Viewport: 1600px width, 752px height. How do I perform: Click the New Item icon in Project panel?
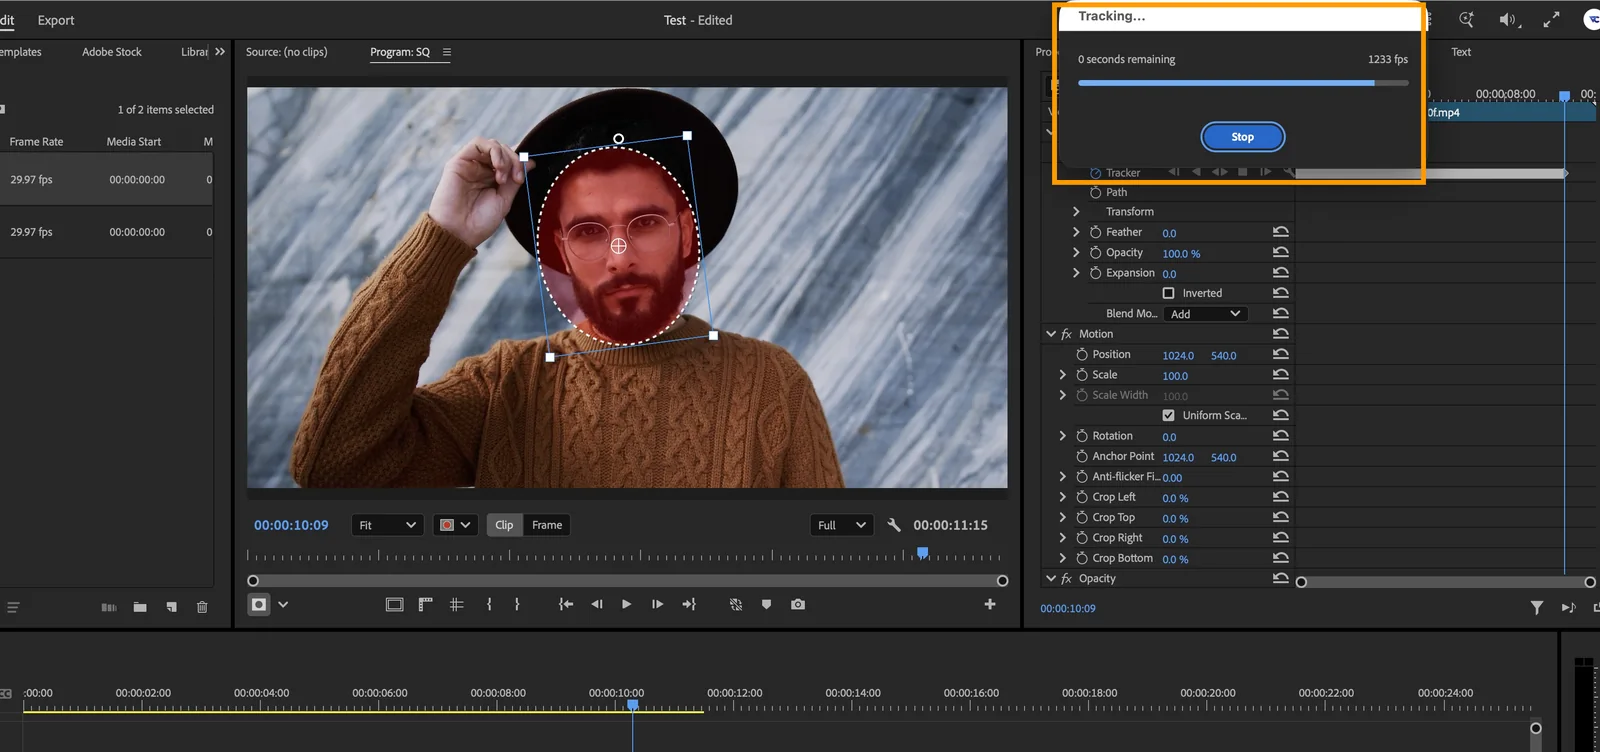pos(171,607)
